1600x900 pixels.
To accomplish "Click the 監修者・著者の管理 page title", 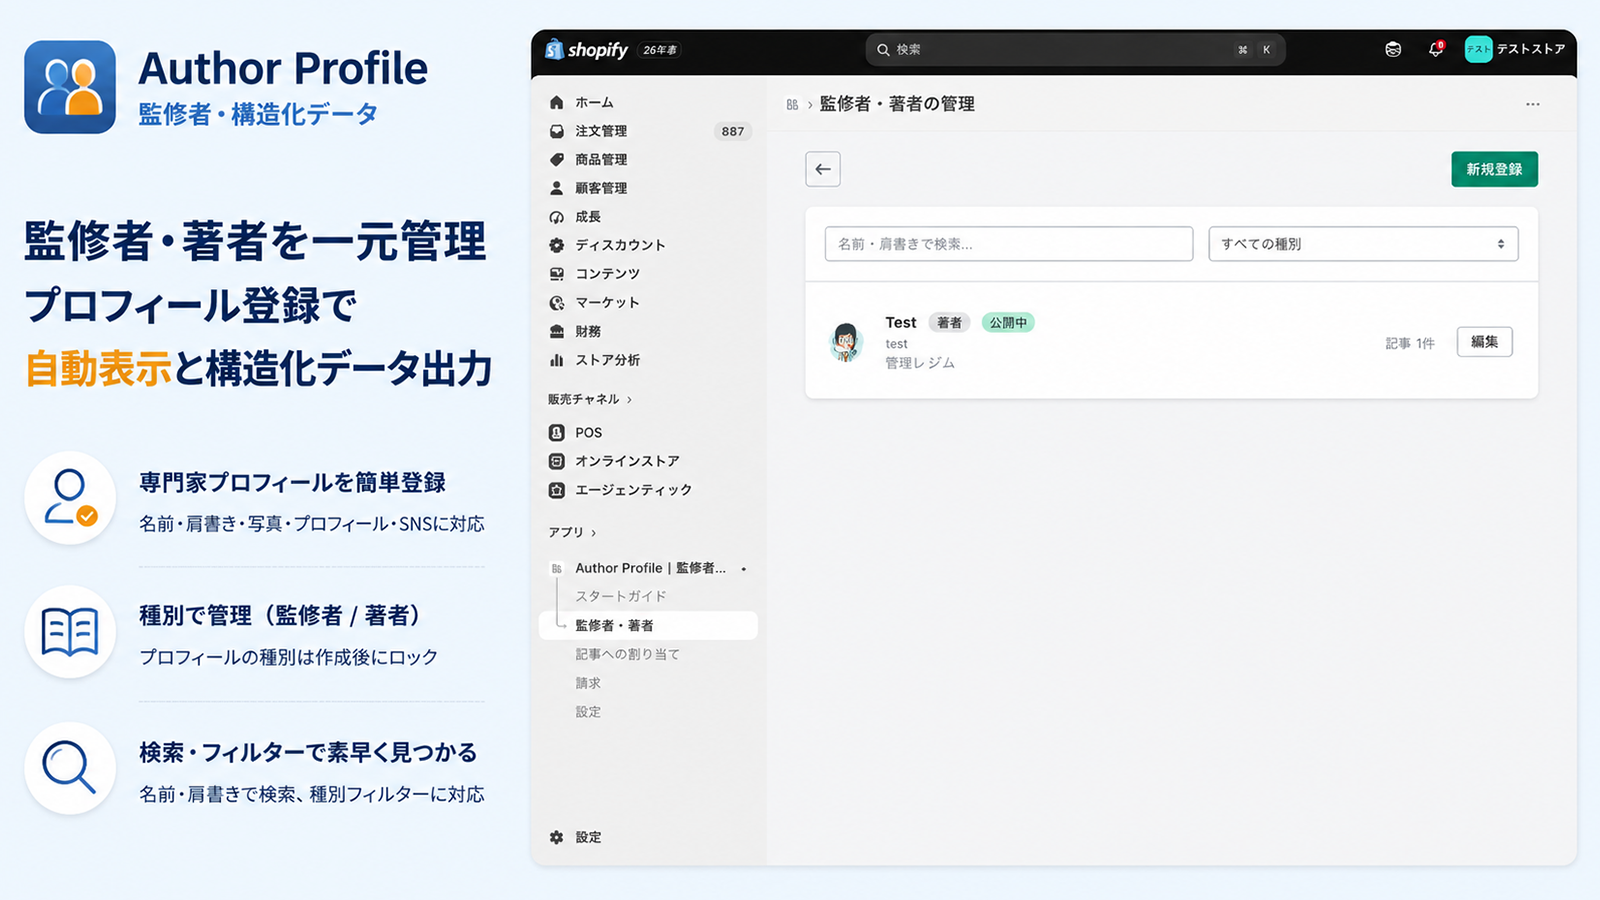I will click(x=897, y=104).
